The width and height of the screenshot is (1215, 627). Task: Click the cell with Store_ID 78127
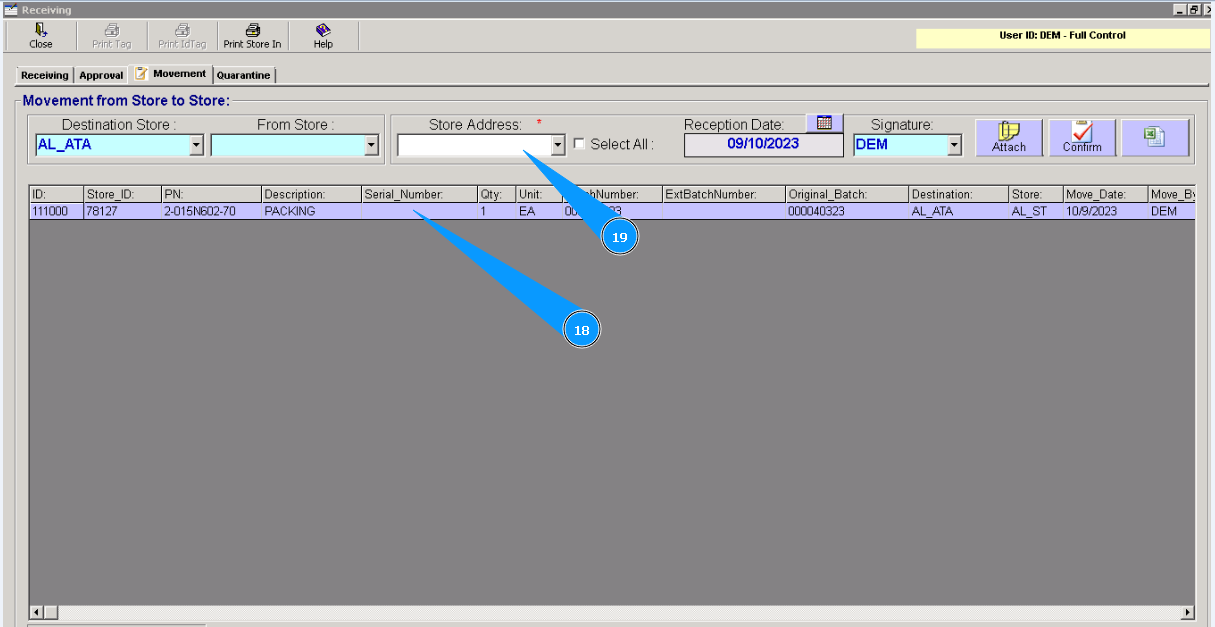[x=122, y=212]
